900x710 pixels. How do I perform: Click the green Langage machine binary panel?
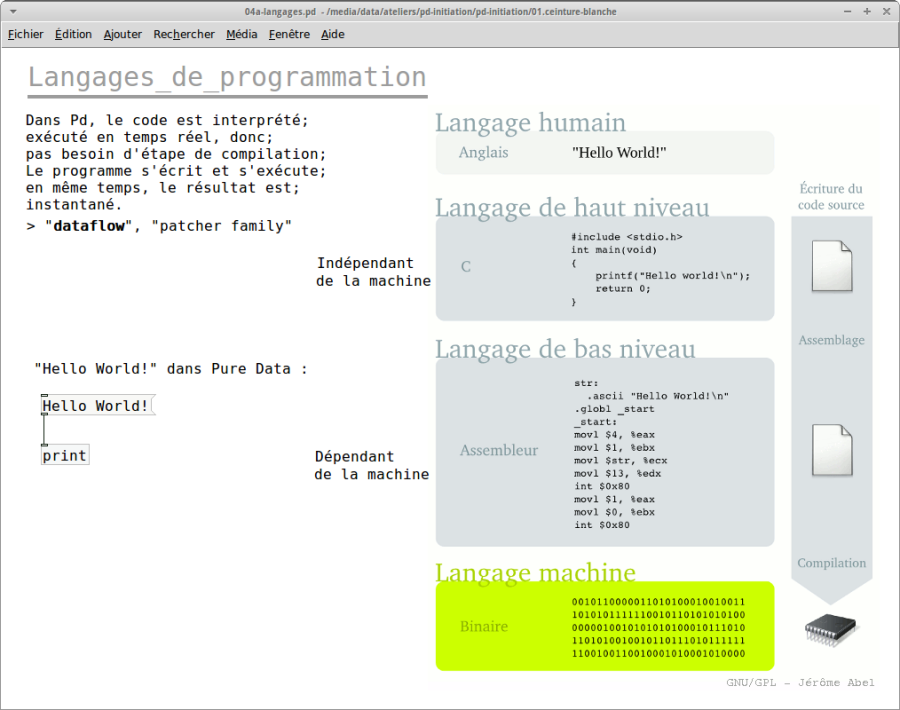coord(604,626)
